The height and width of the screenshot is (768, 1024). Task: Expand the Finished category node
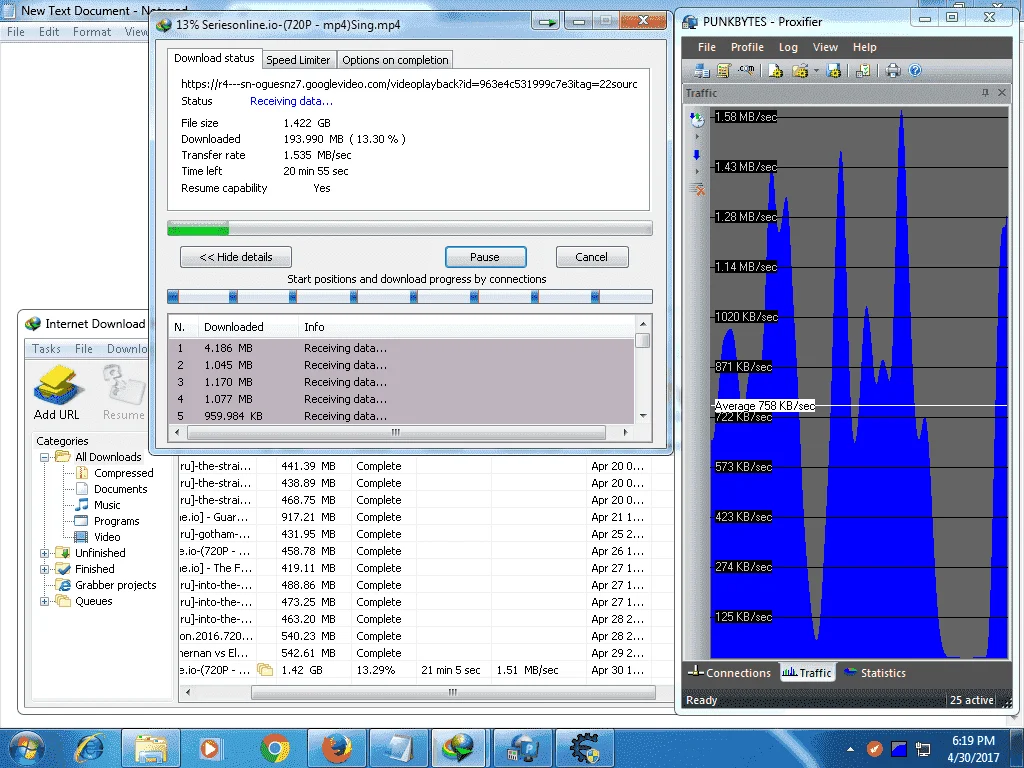coord(44,569)
